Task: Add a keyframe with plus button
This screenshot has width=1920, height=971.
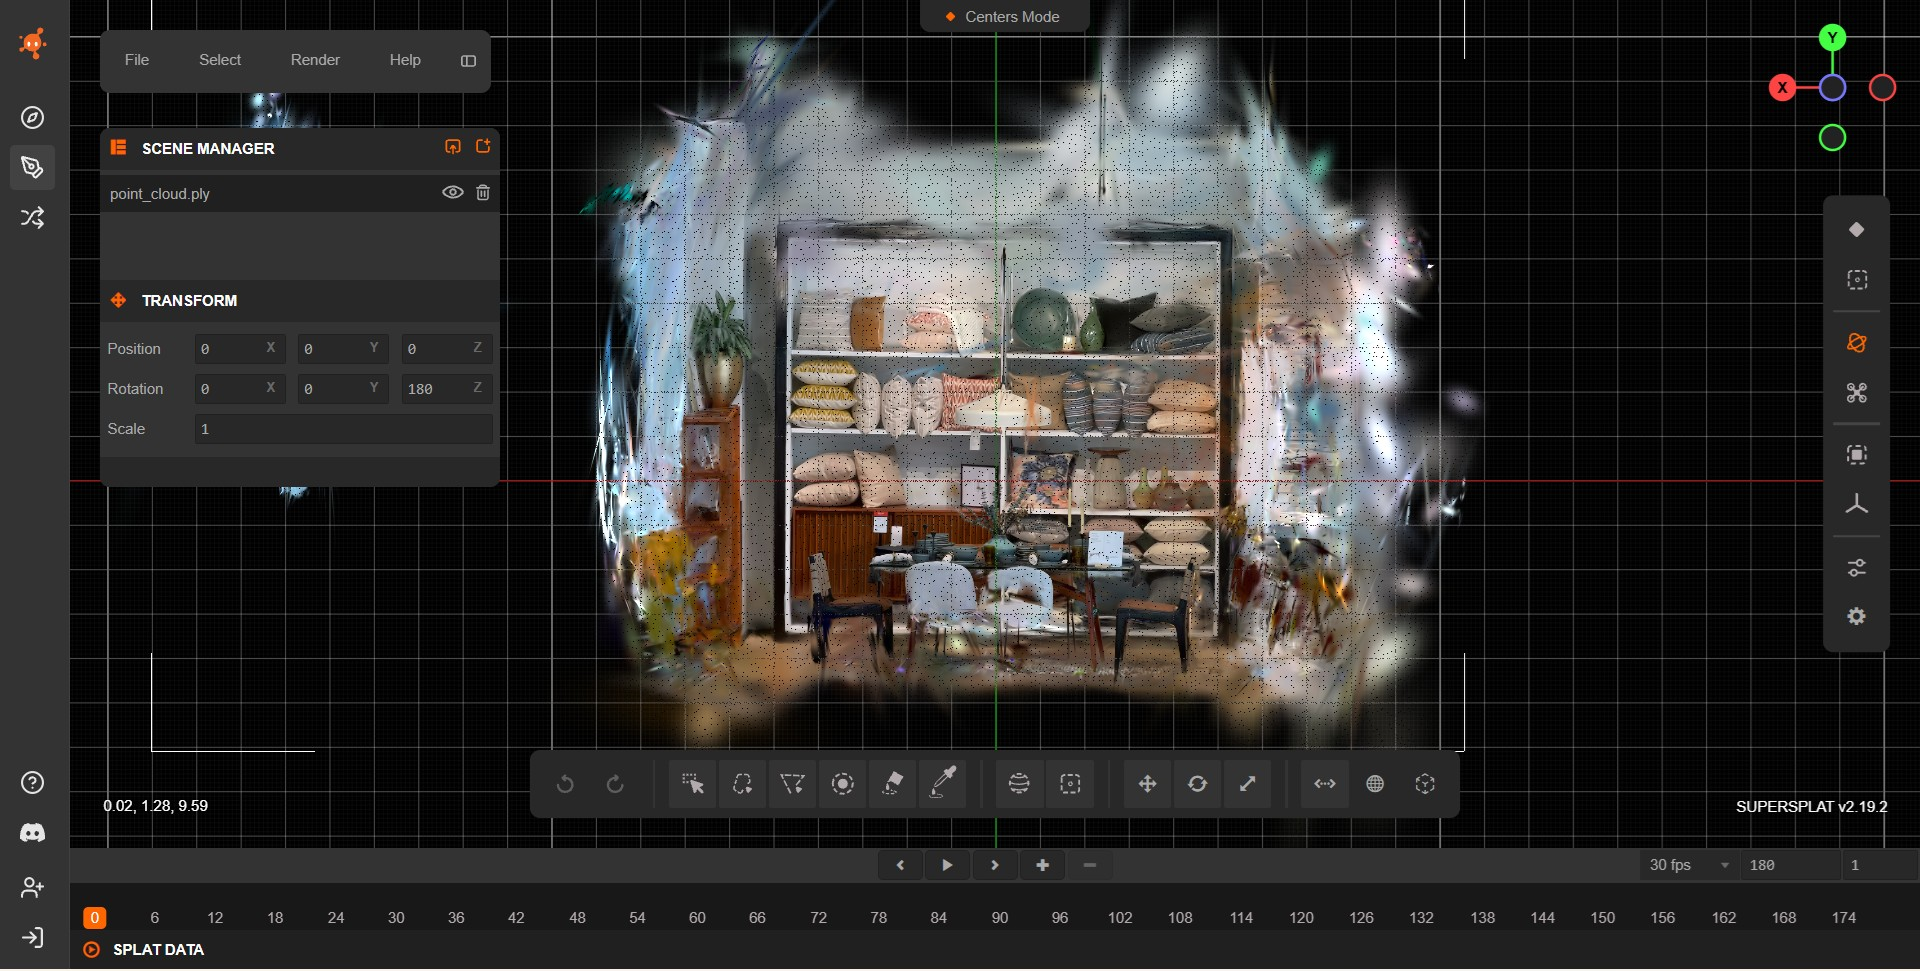Action: [1042, 866]
